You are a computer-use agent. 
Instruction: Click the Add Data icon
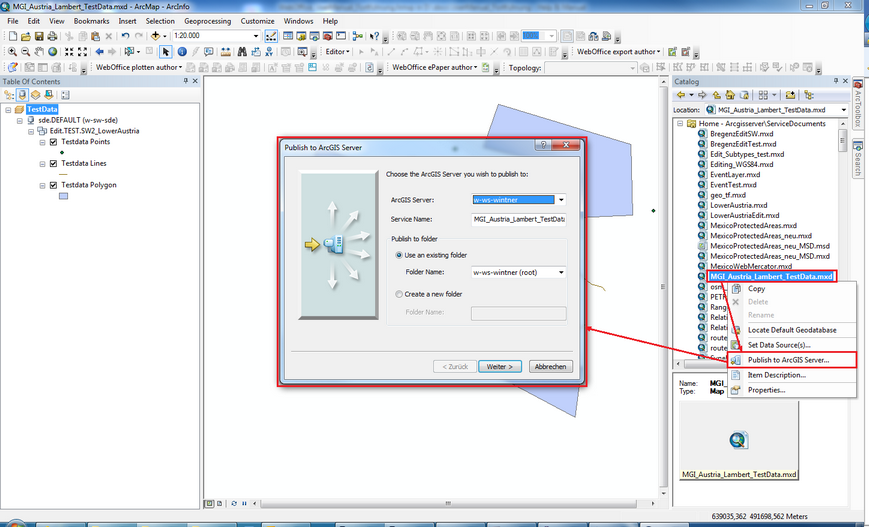(155, 36)
